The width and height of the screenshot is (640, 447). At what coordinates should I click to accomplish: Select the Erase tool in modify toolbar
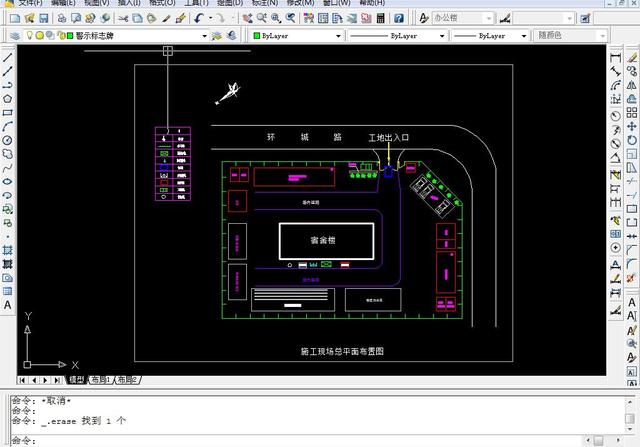[632, 58]
